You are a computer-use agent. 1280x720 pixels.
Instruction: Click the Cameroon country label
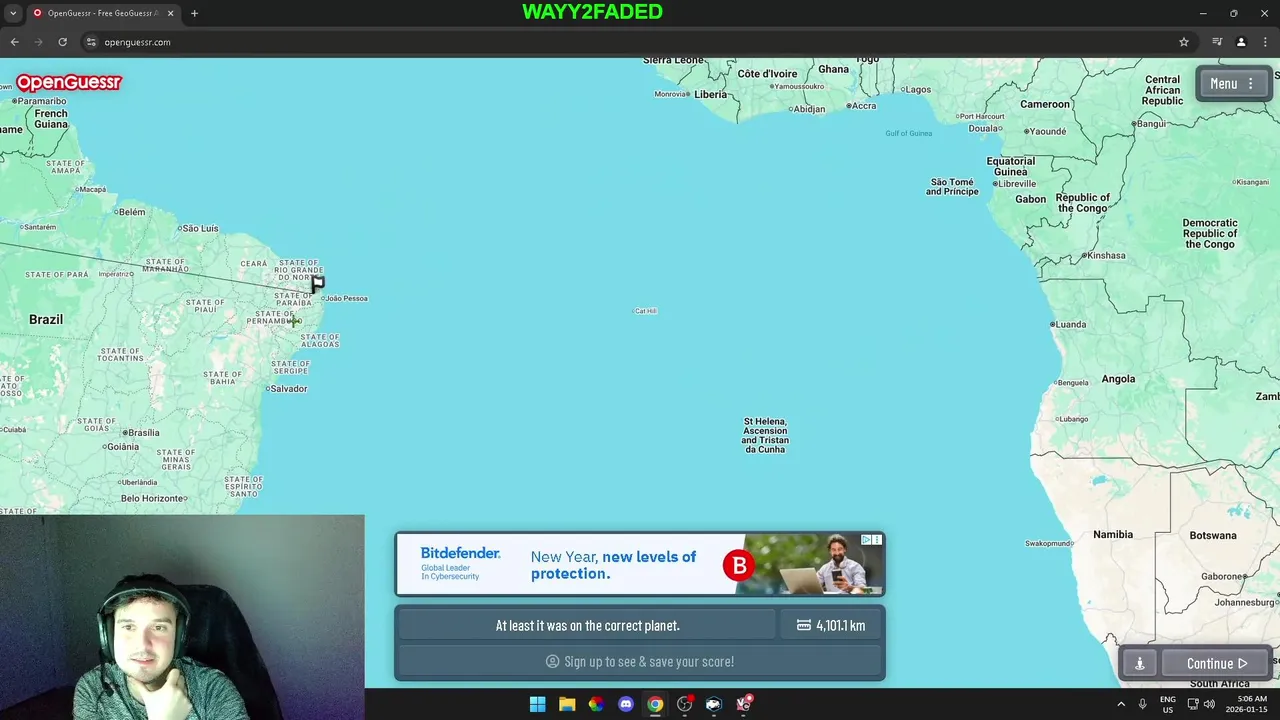1045,104
